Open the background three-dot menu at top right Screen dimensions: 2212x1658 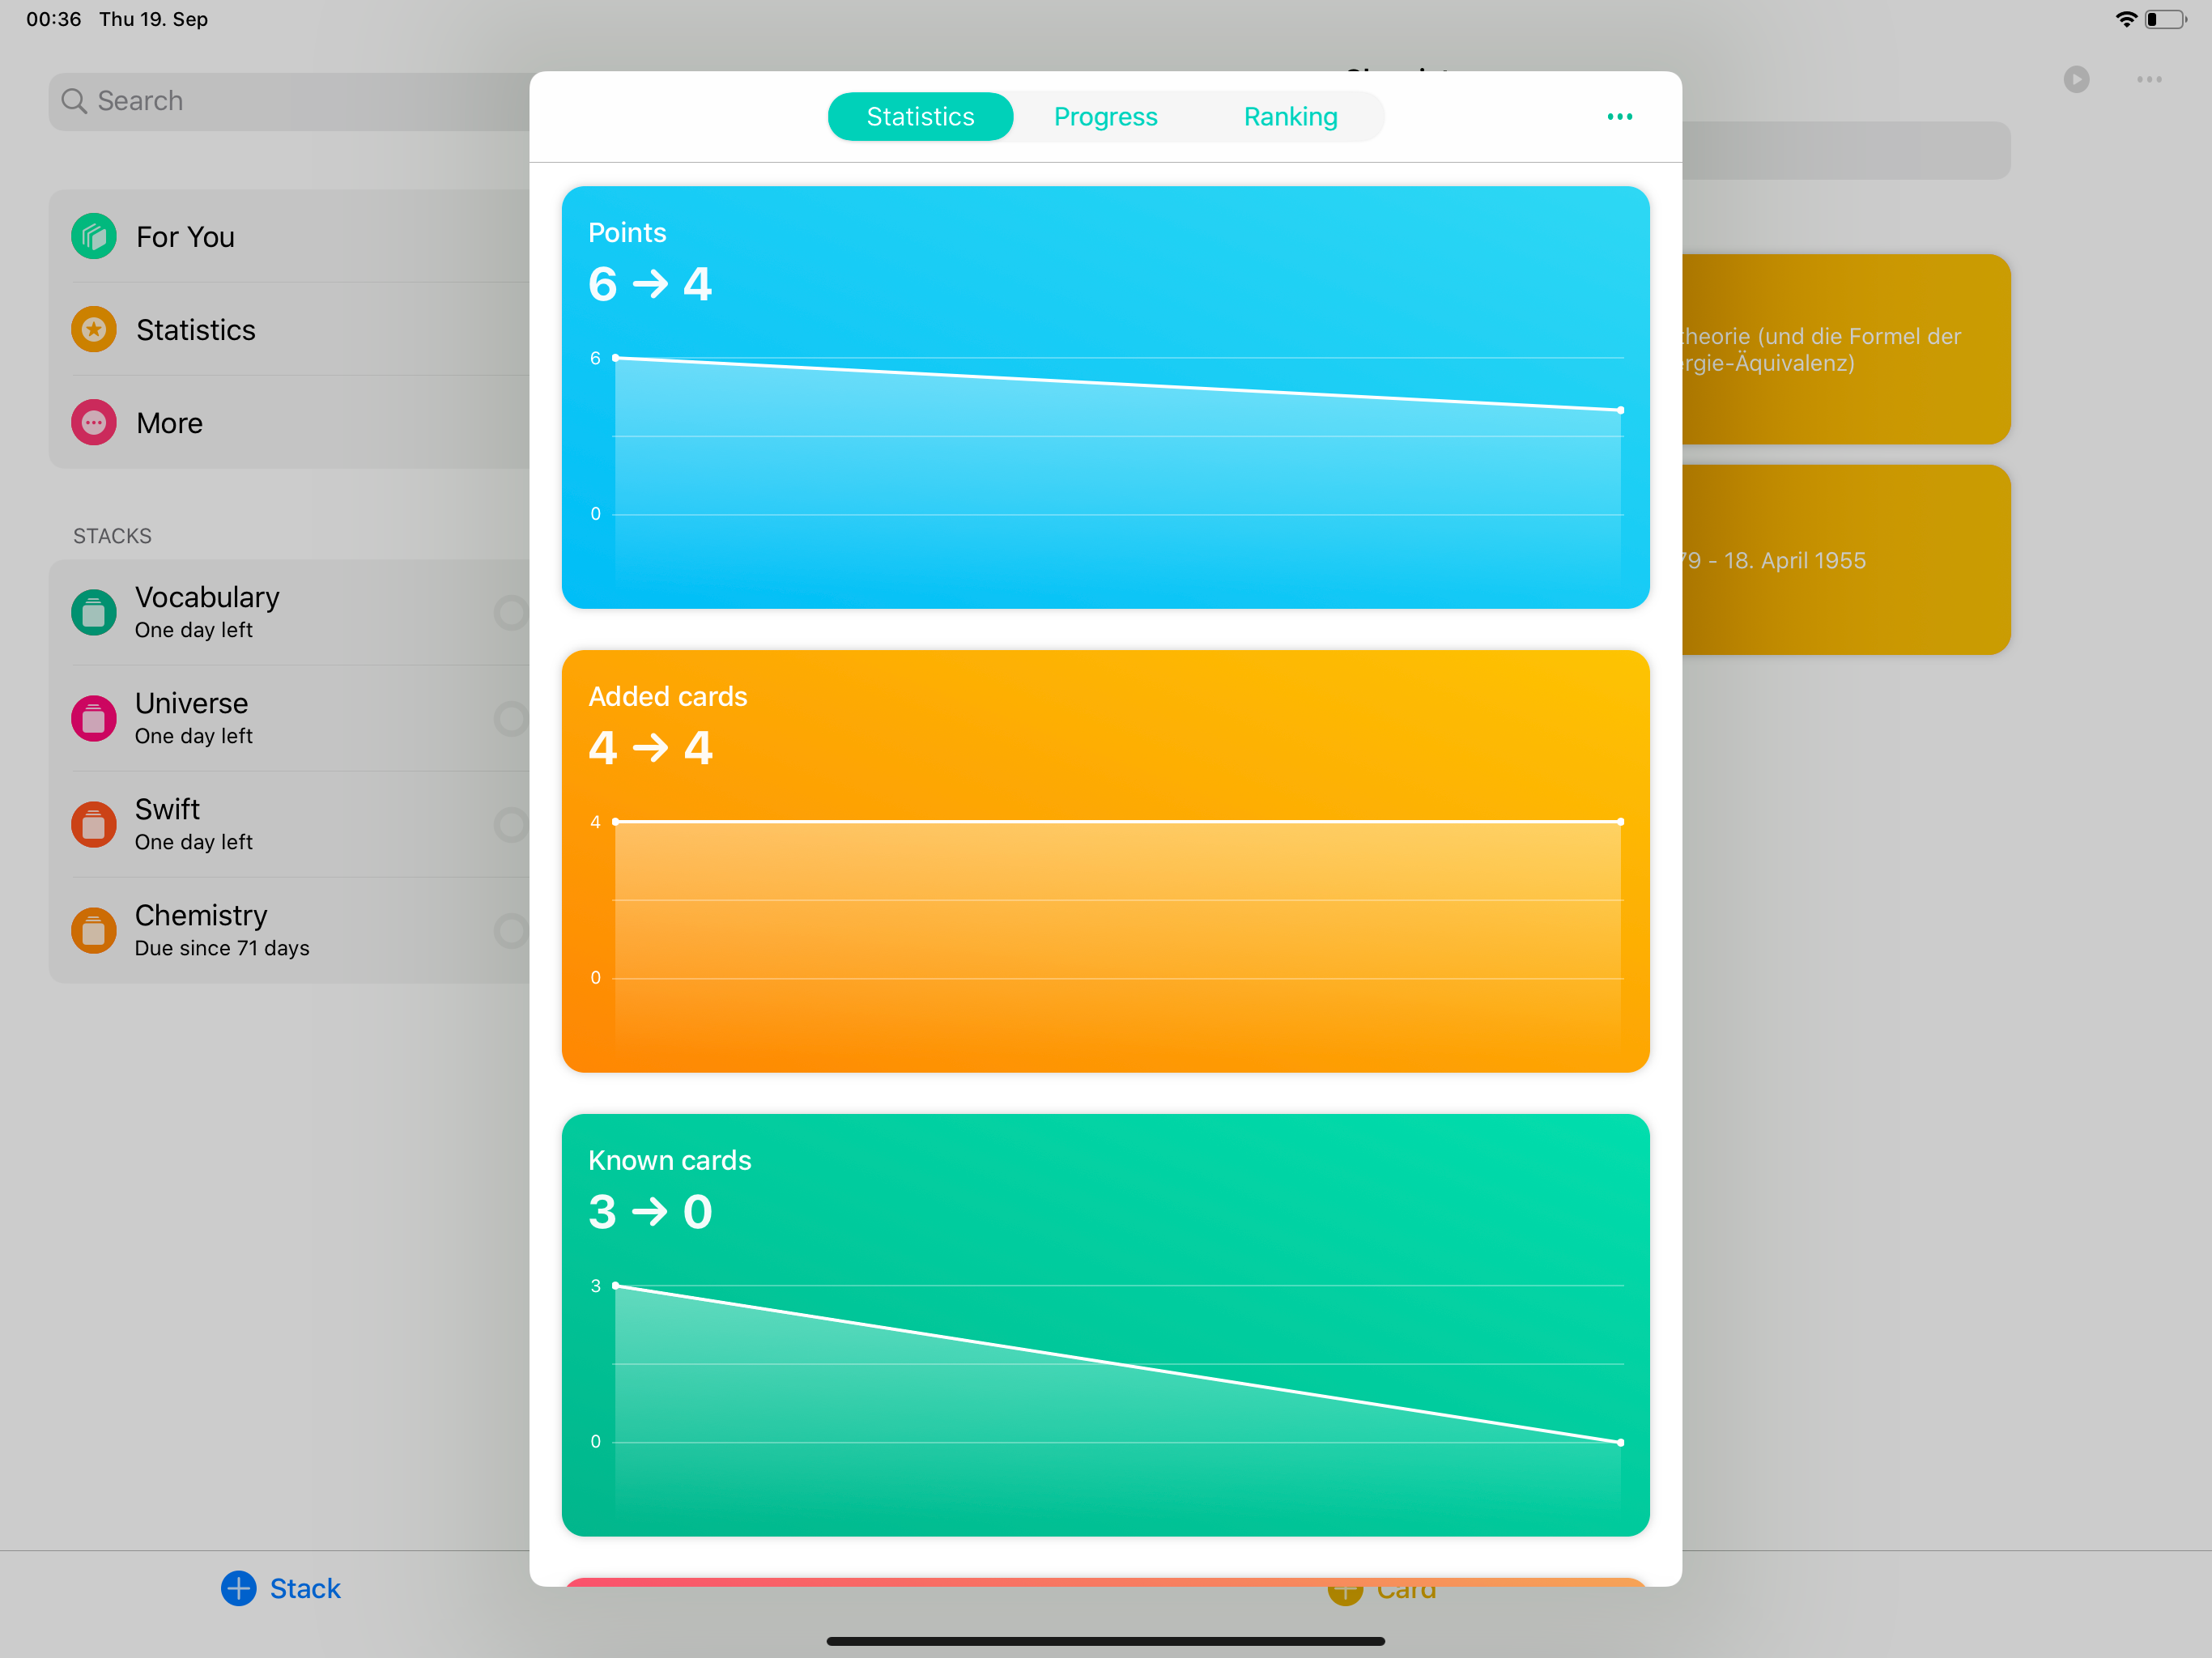(x=2148, y=79)
